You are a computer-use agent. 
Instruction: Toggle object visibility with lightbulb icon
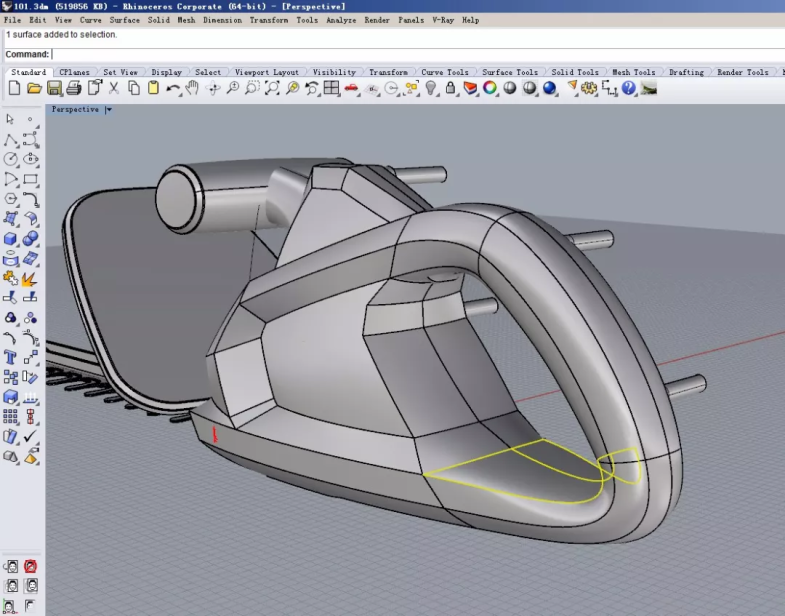coord(431,88)
